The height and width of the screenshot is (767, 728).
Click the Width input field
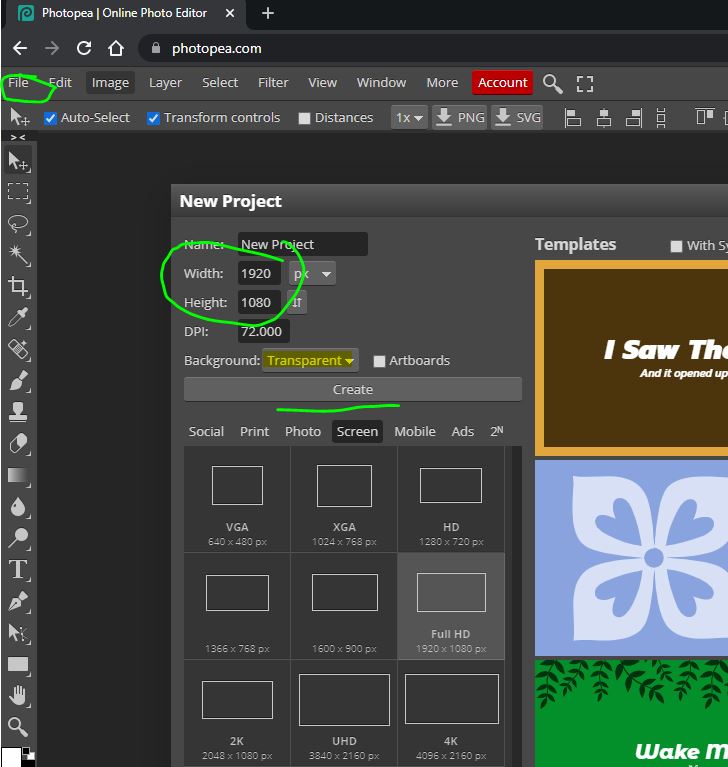pyautogui.click(x=259, y=273)
